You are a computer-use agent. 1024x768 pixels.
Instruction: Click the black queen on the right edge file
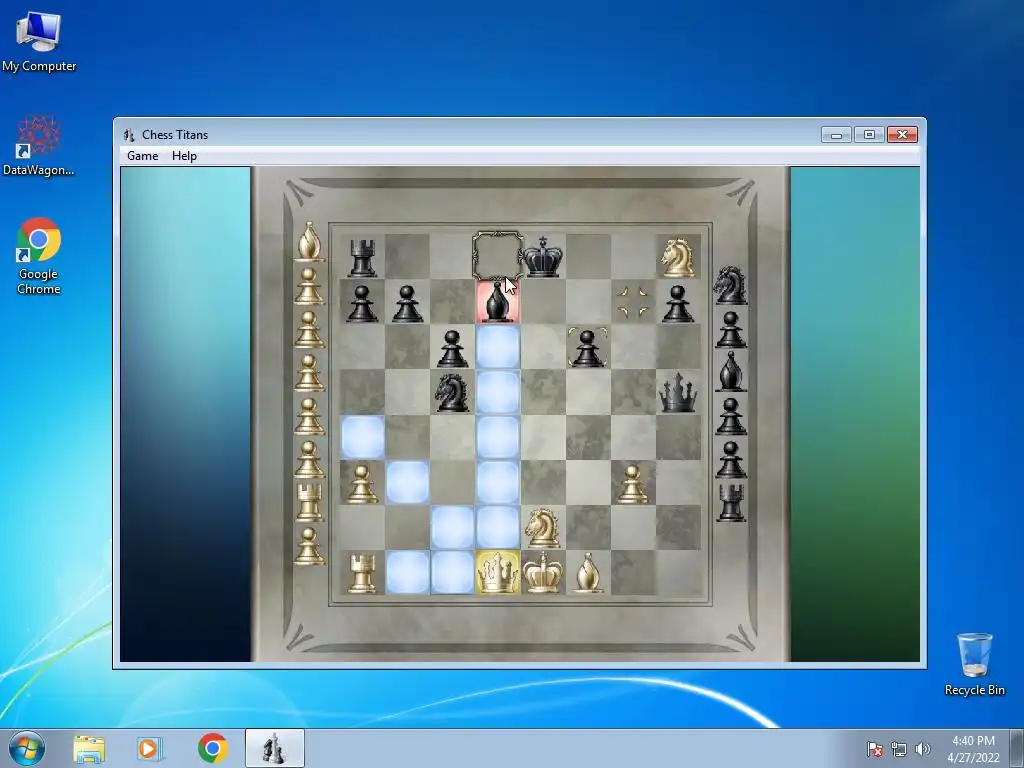pyautogui.click(x=678, y=392)
